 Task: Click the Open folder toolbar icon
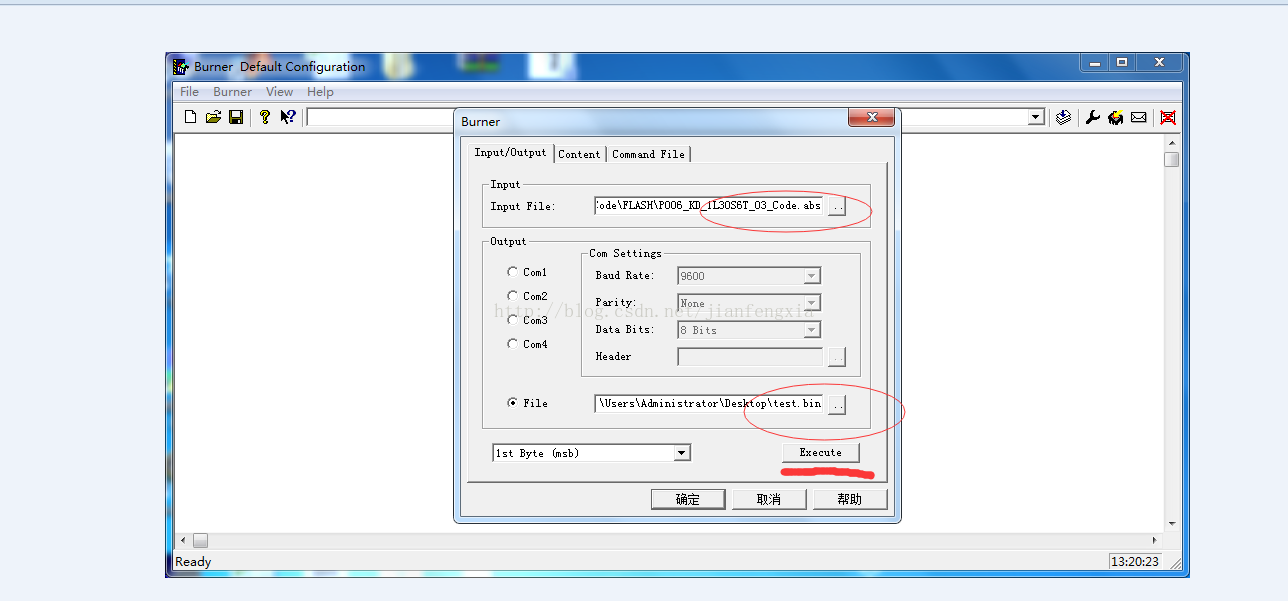click(x=213, y=117)
